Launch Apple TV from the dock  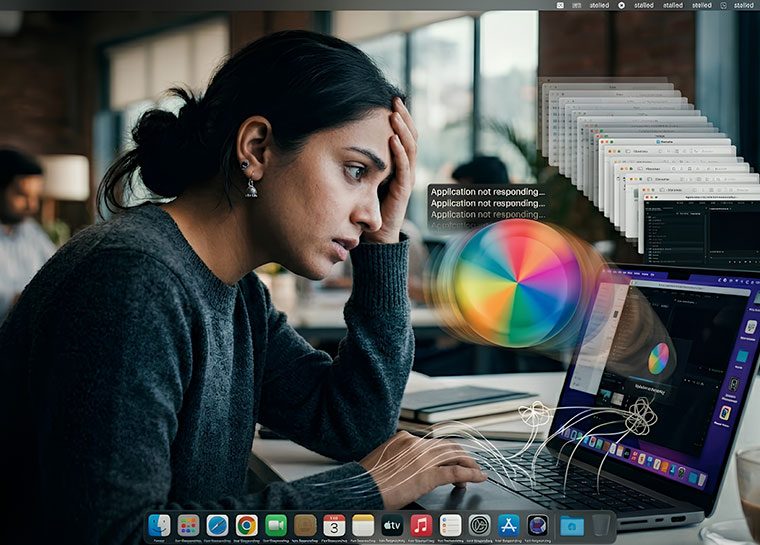tap(392, 526)
